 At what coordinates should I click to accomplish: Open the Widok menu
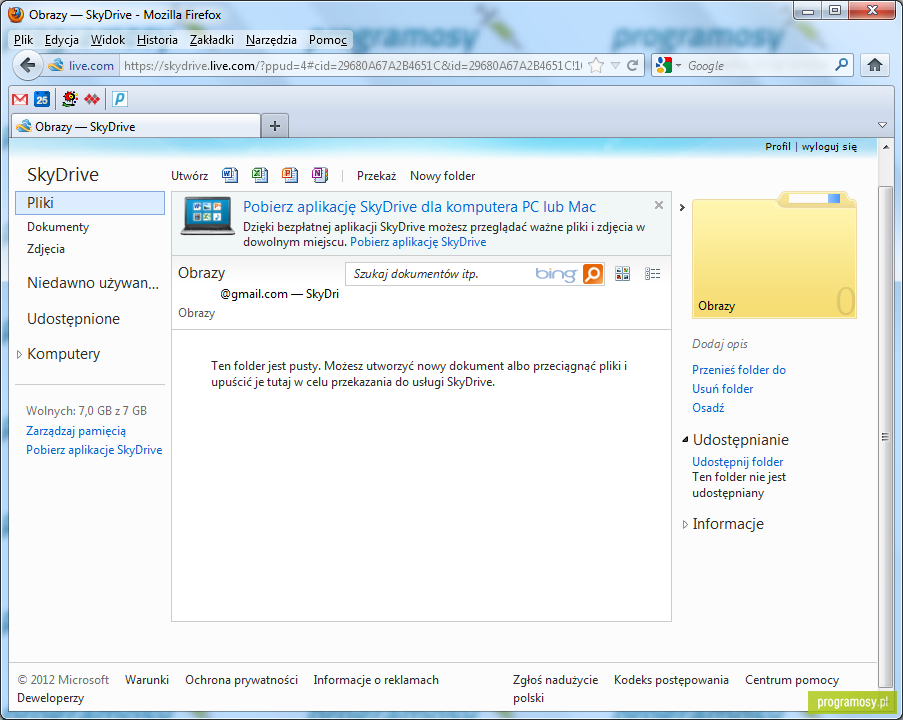point(108,40)
